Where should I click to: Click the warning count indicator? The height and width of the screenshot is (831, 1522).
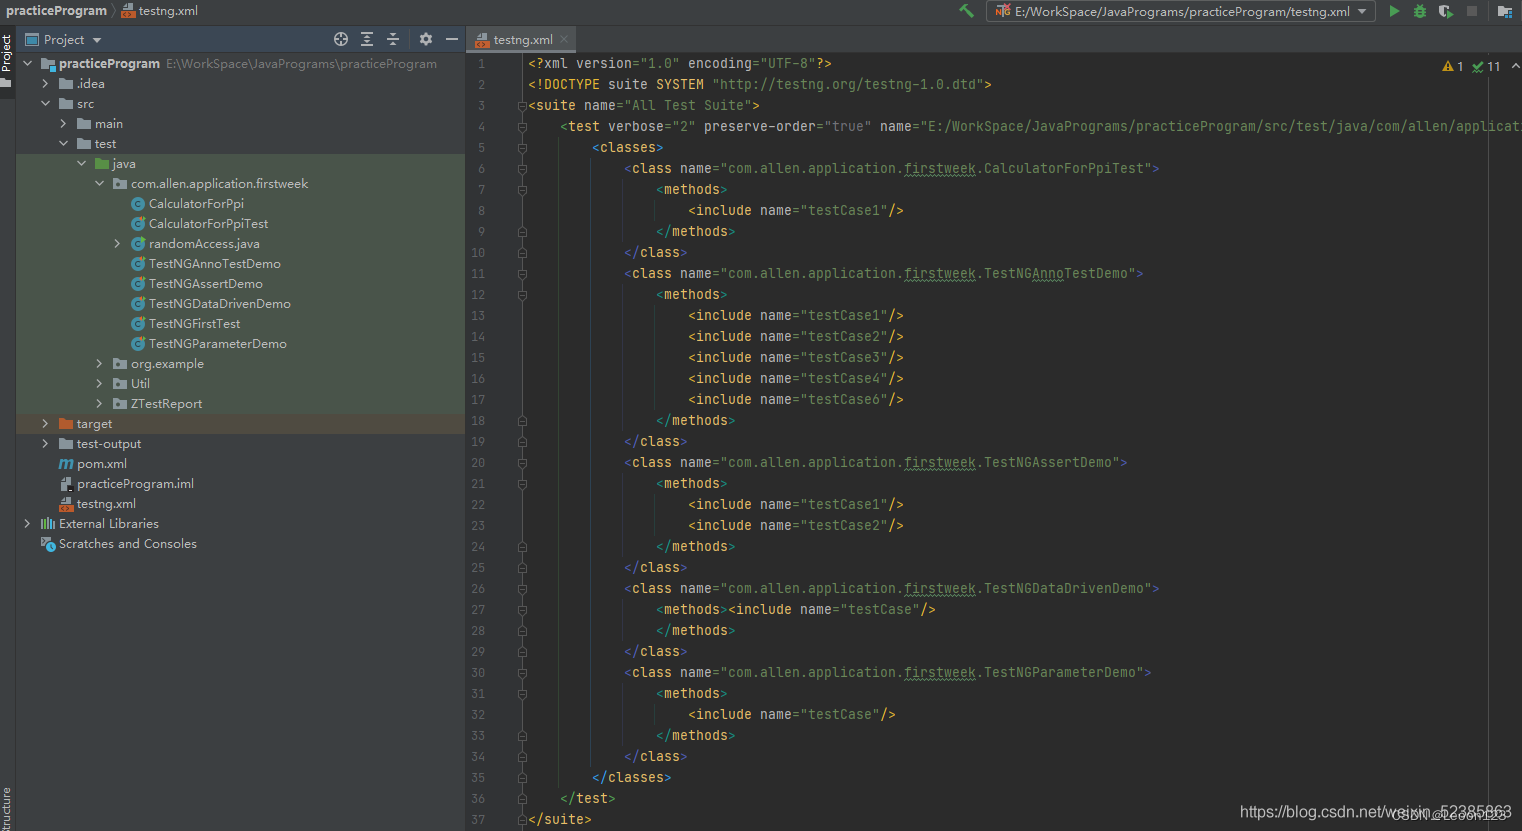(1452, 66)
